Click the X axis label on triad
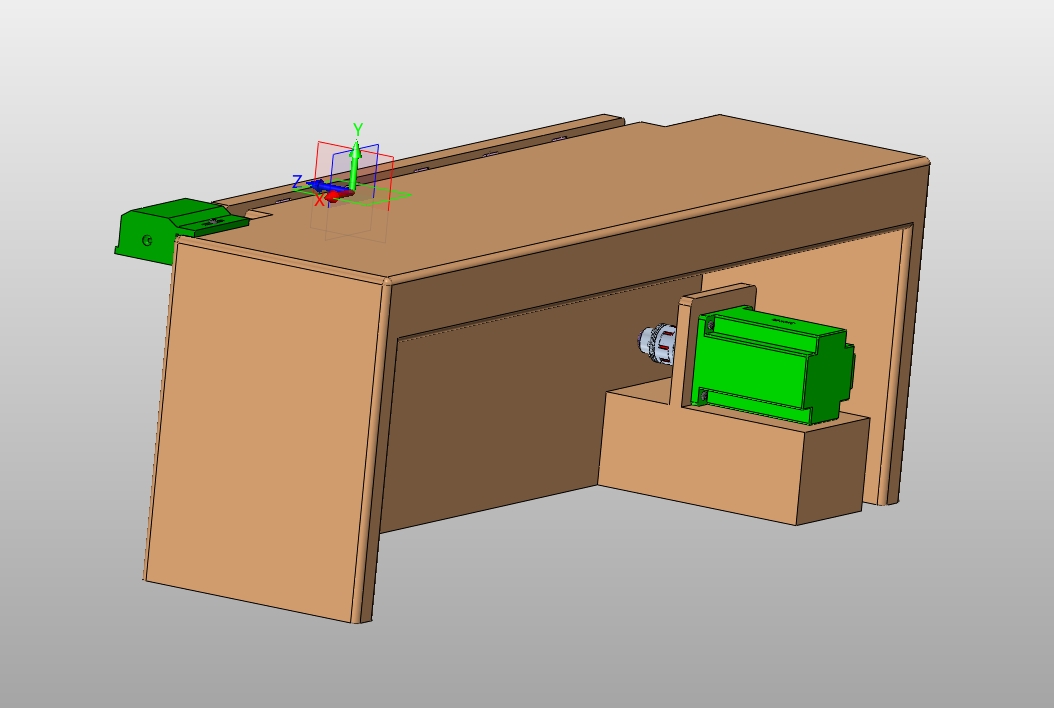This screenshot has height=708, width=1054. (320, 201)
